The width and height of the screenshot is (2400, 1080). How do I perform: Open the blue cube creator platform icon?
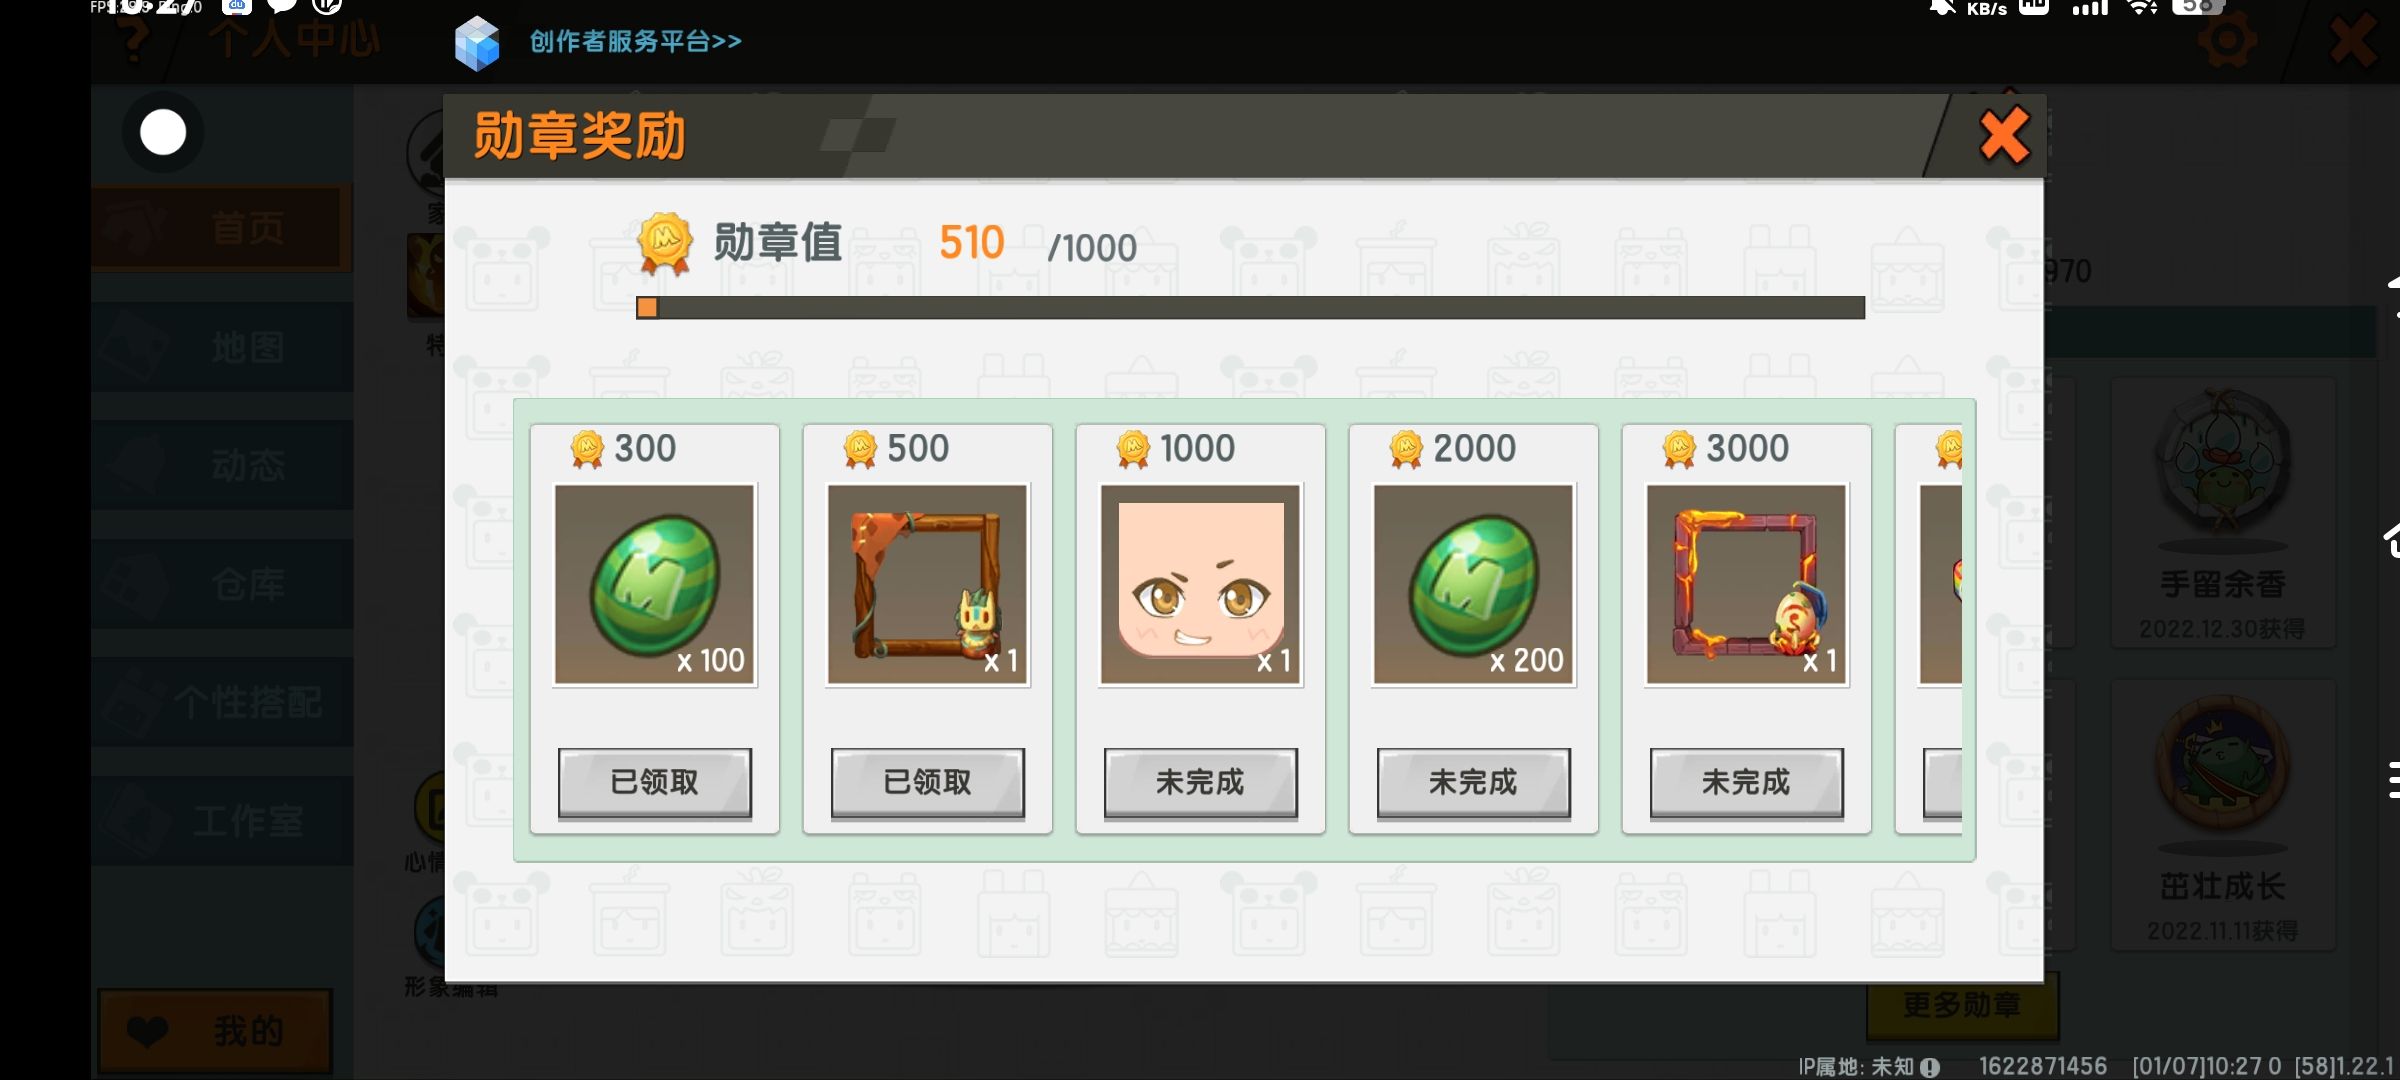(477, 43)
